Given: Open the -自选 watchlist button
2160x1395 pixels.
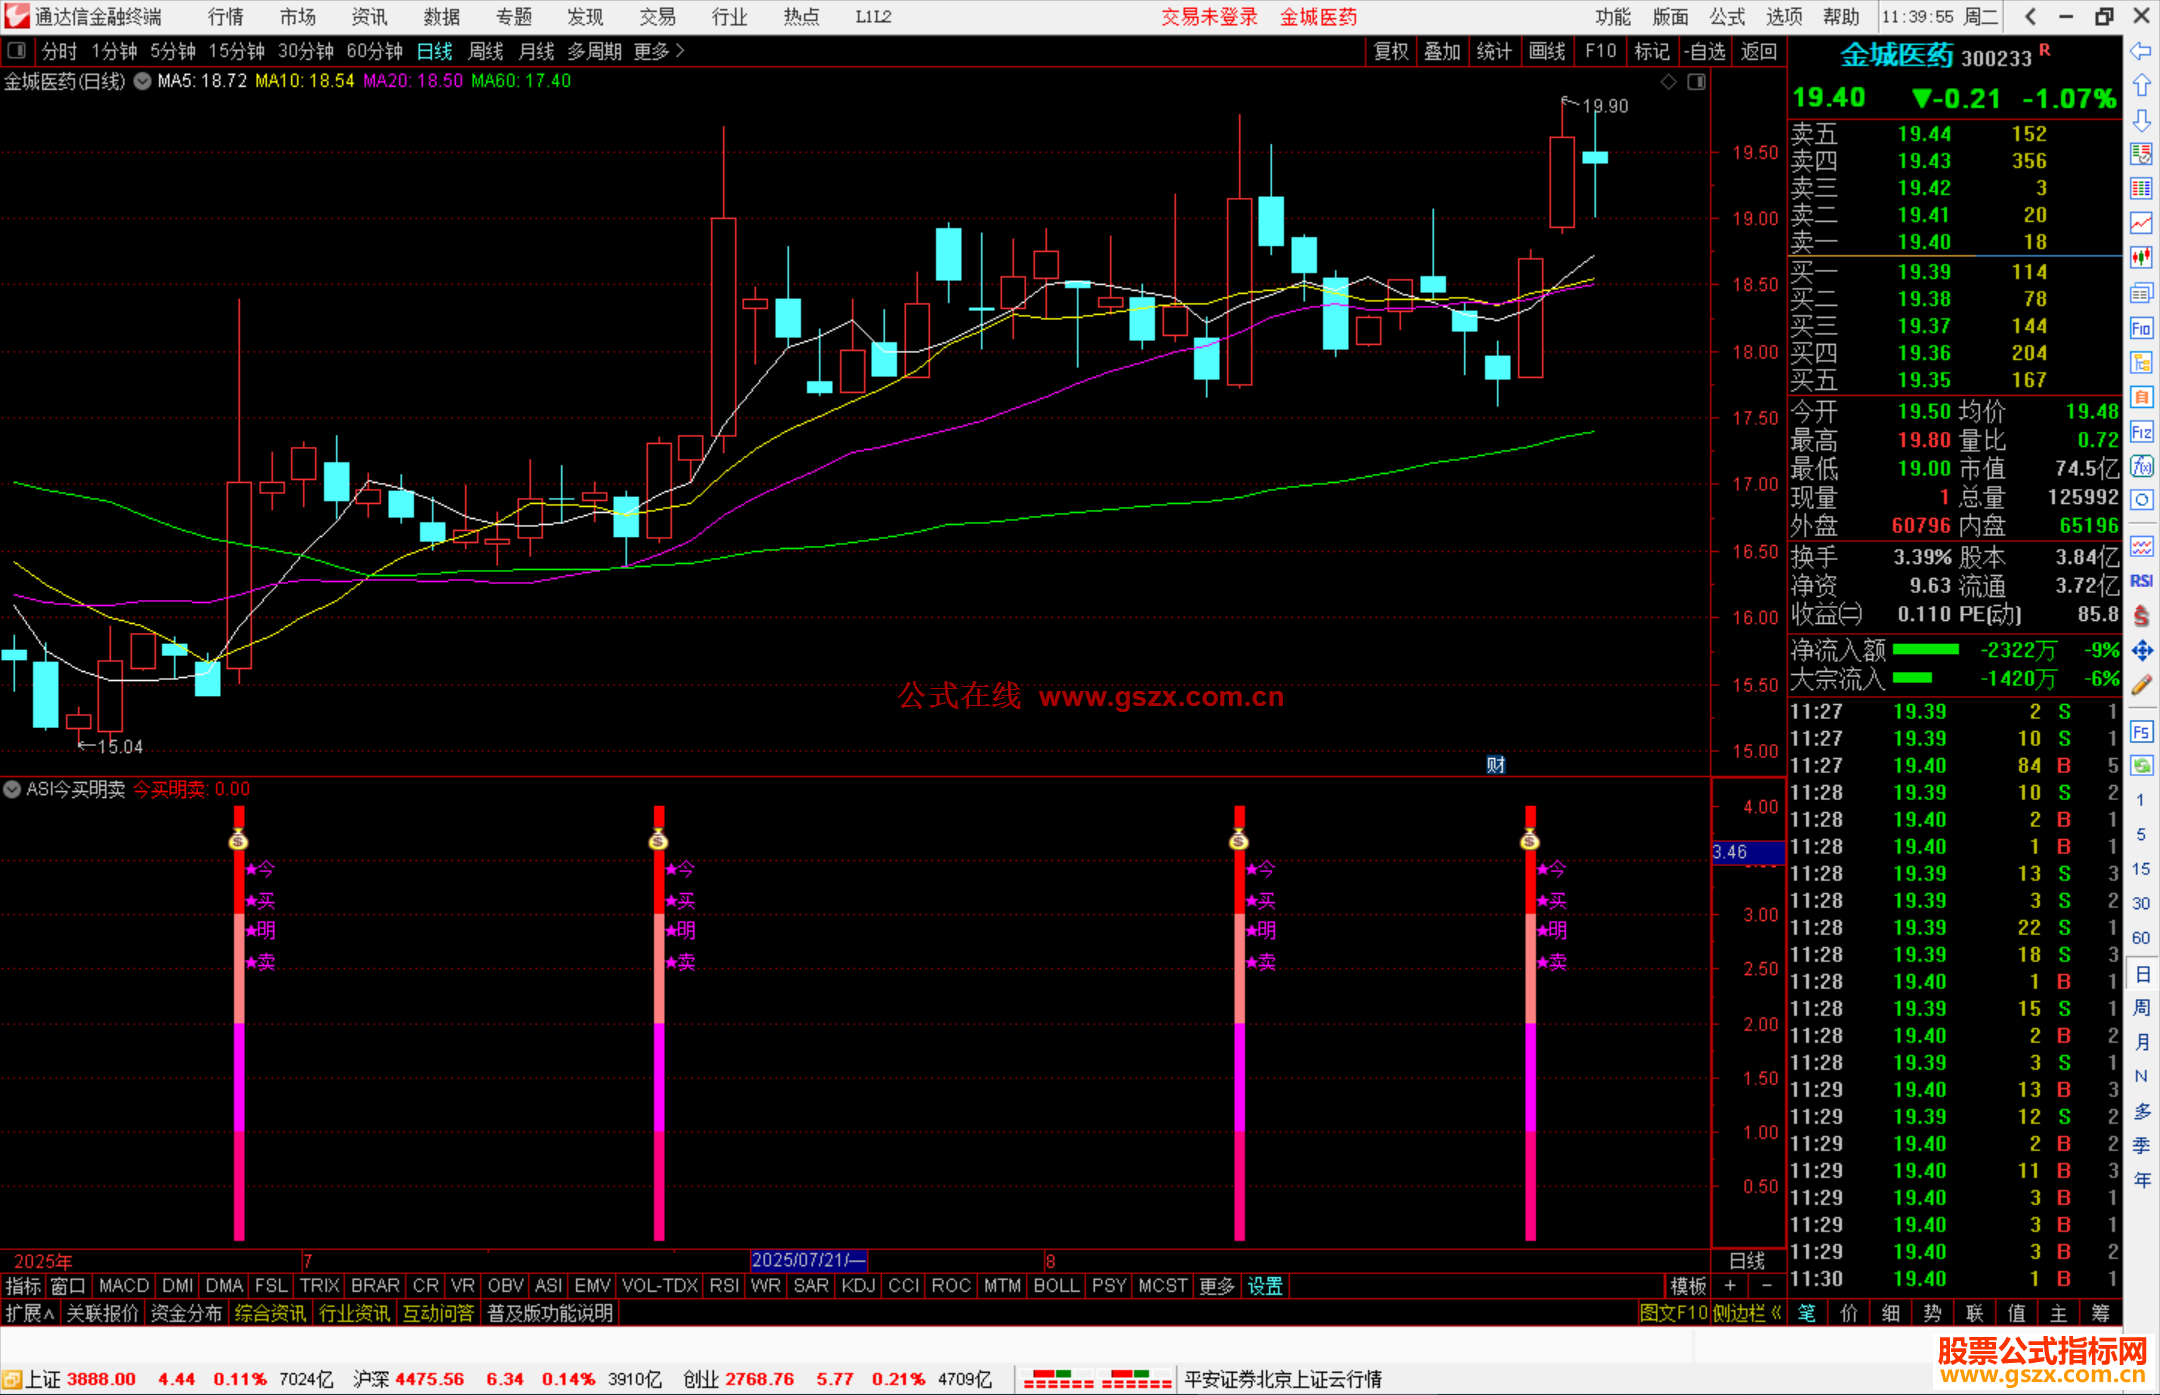Looking at the screenshot, I should (x=1705, y=51).
